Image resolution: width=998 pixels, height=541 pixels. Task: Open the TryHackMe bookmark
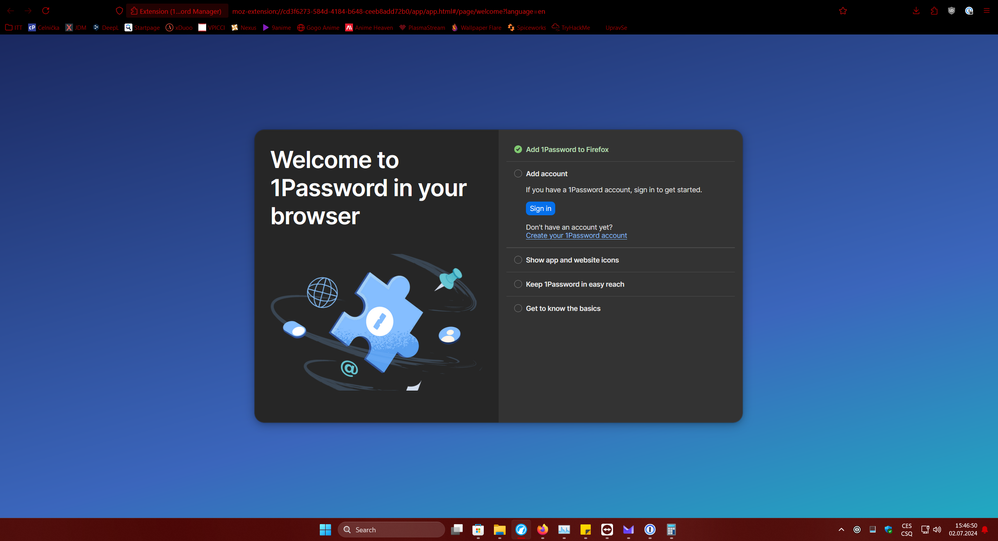[x=571, y=28]
